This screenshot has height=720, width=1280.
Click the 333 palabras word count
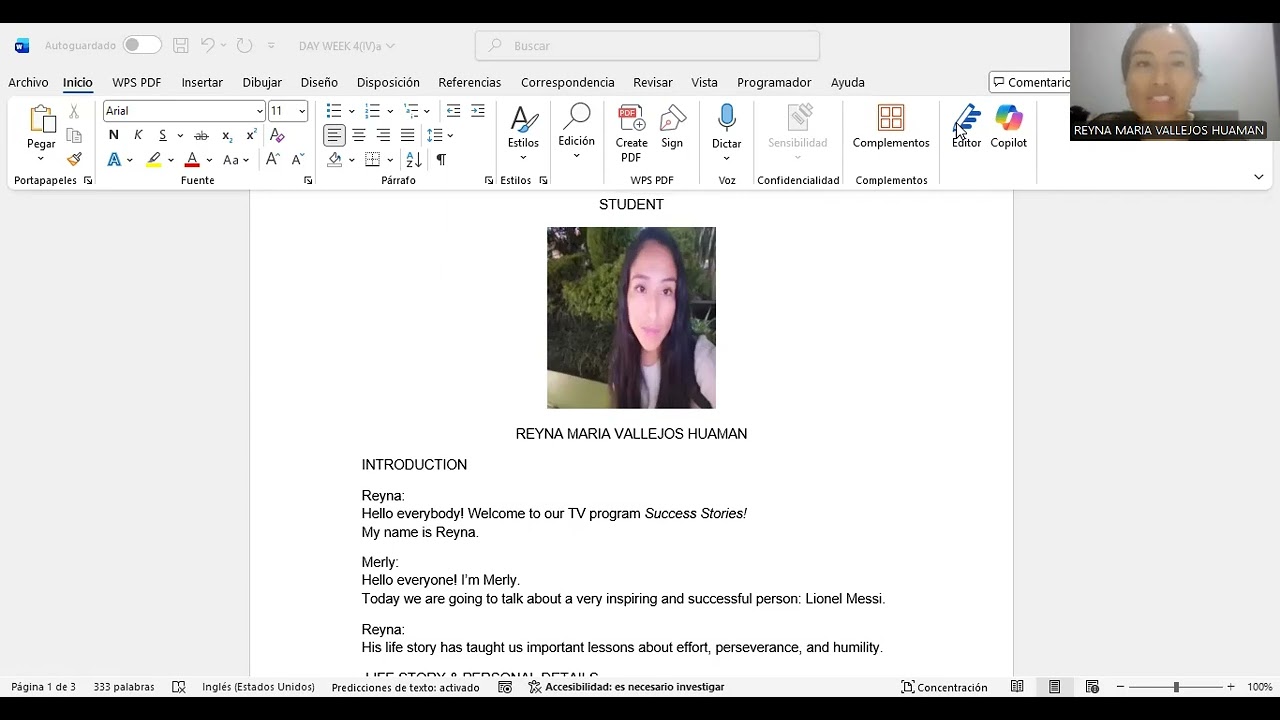[x=124, y=687]
